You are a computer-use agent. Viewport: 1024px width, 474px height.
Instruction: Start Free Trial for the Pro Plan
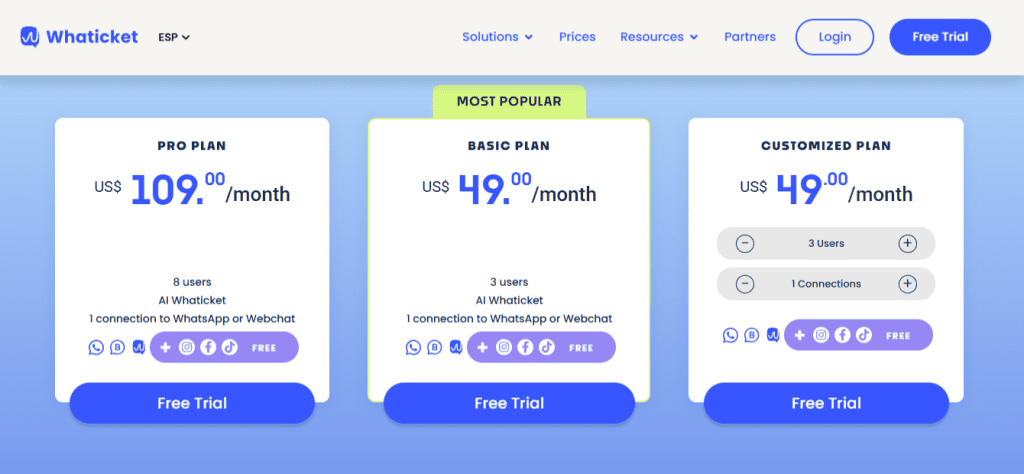(x=192, y=404)
